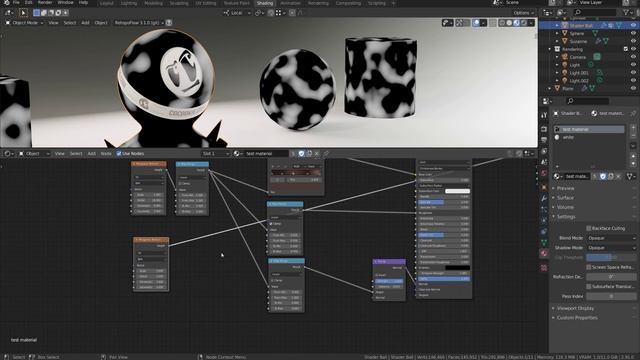This screenshot has width=640, height=360.
Task: Click the Subsurface Color white swatch on node
Action: tap(457, 191)
